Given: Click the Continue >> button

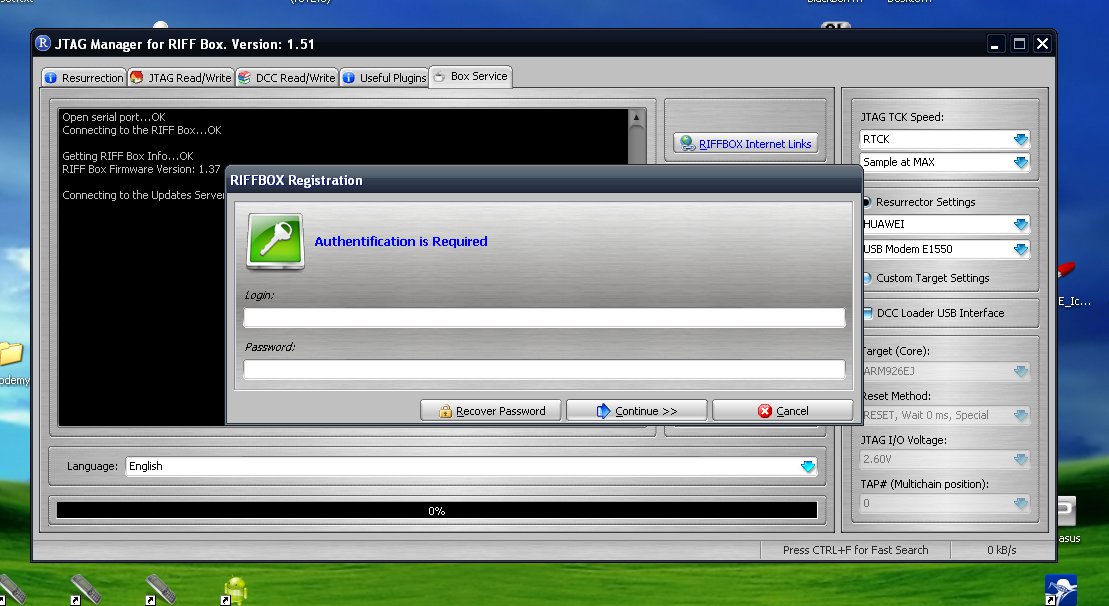Looking at the screenshot, I should coord(637,411).
